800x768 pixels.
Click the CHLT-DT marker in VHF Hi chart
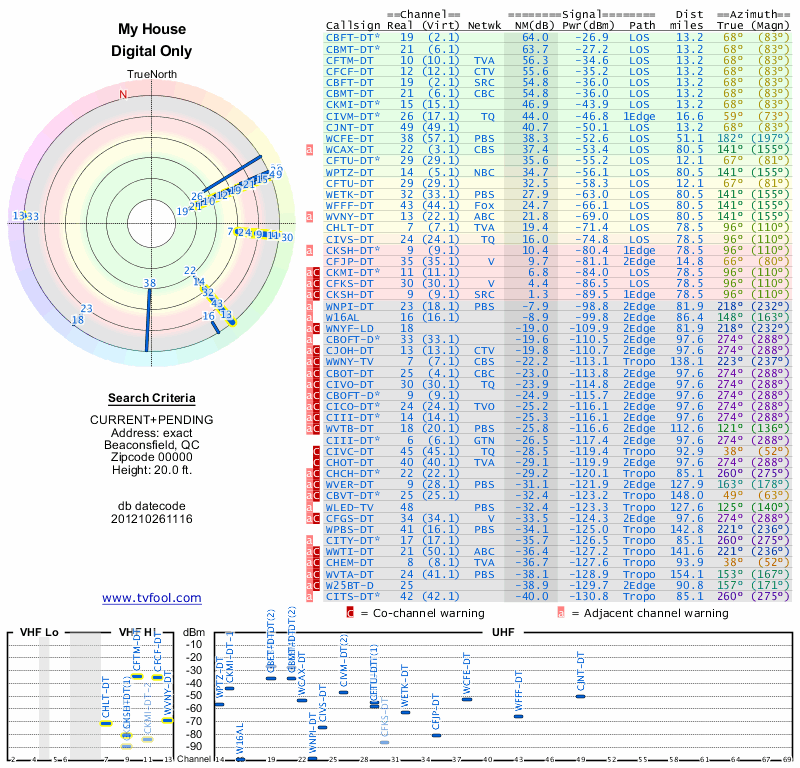tap(106, 723)
